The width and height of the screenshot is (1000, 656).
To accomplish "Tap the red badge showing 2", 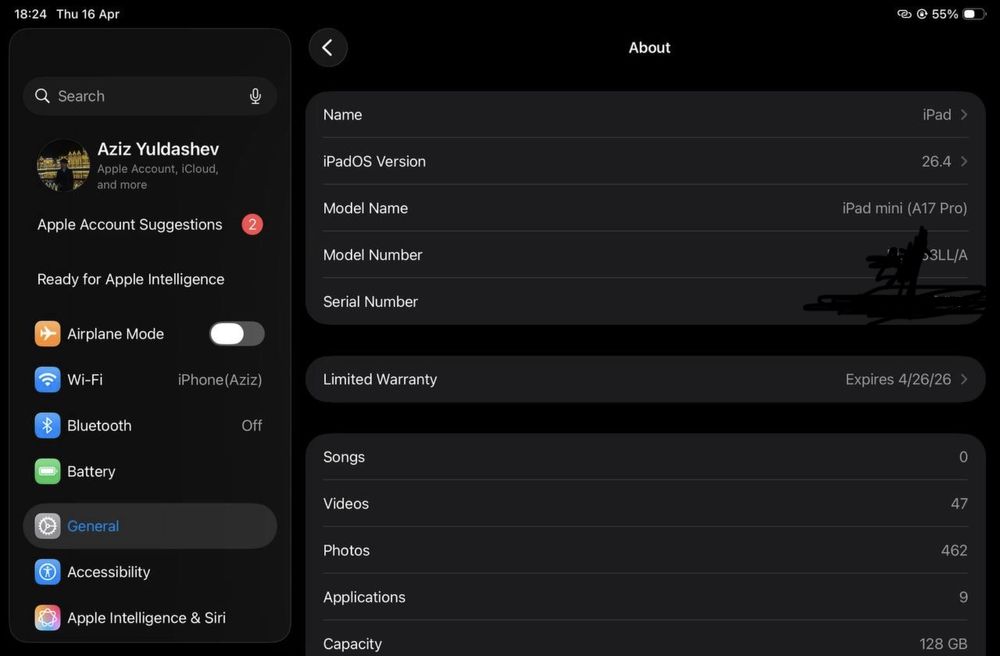I will tap(252, 224).
